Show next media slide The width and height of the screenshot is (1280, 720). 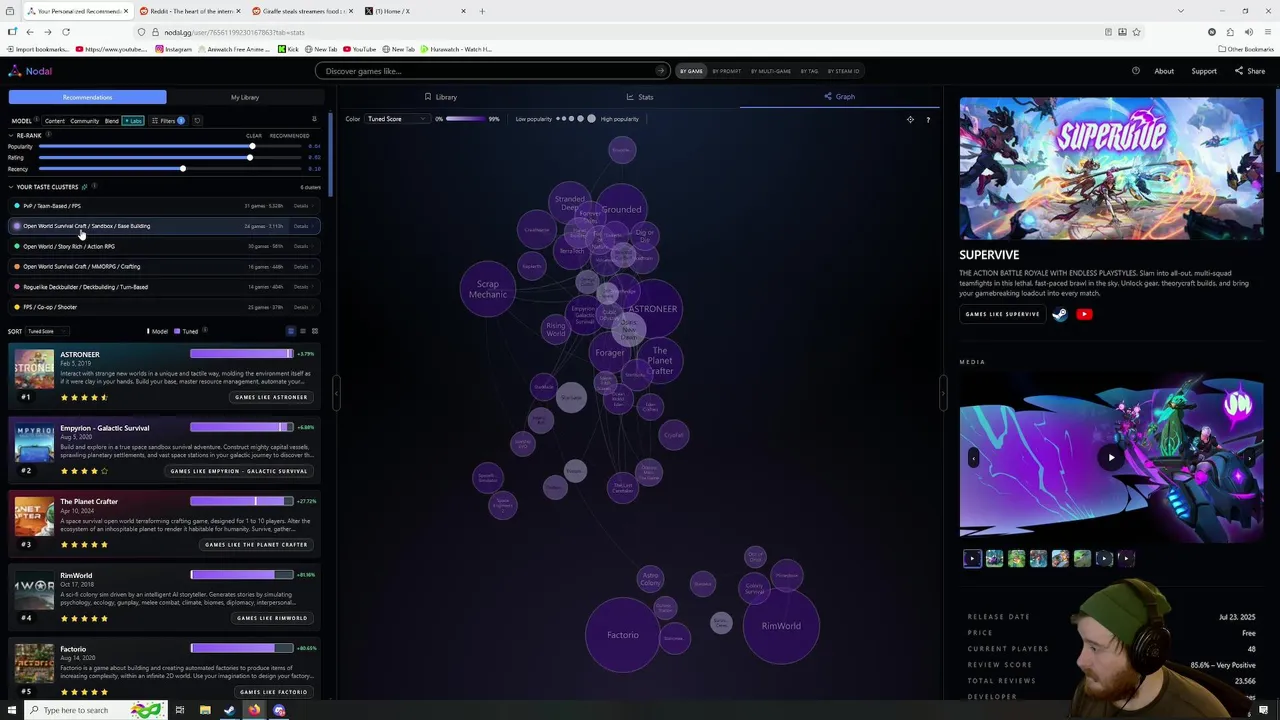pos(1249,458)
